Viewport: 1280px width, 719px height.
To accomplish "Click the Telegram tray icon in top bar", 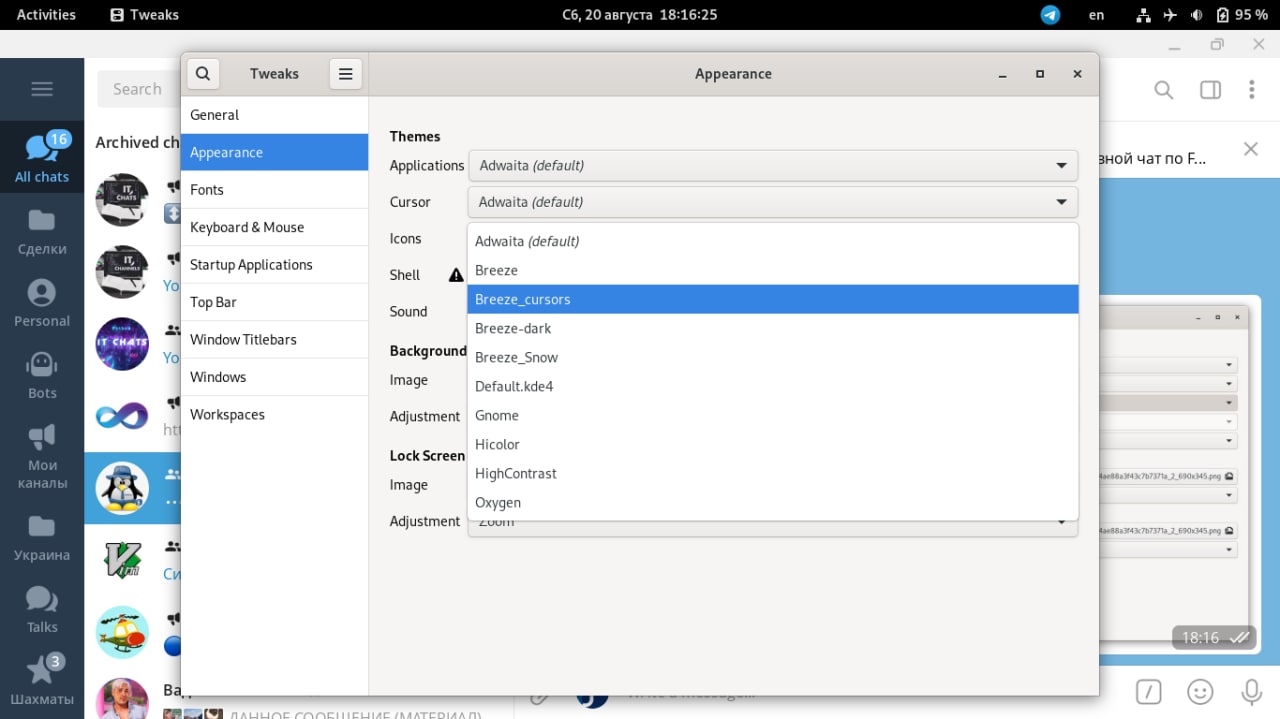I will [x=1050, y=15].
